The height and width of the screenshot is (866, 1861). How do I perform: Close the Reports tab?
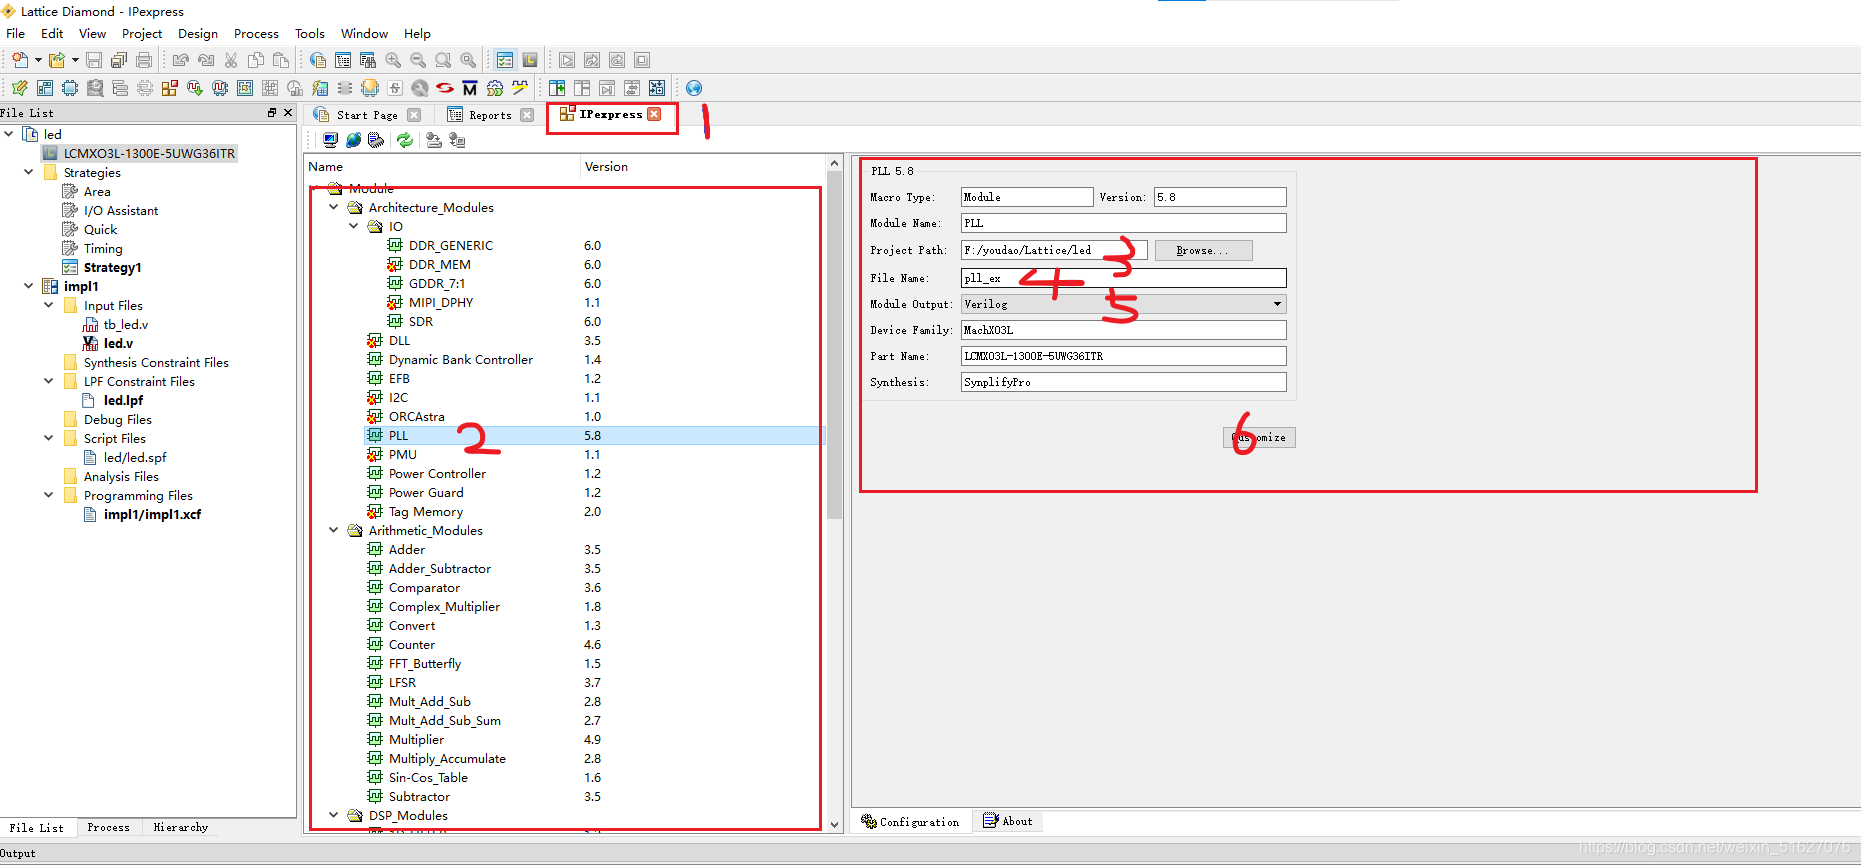point(527,115)
